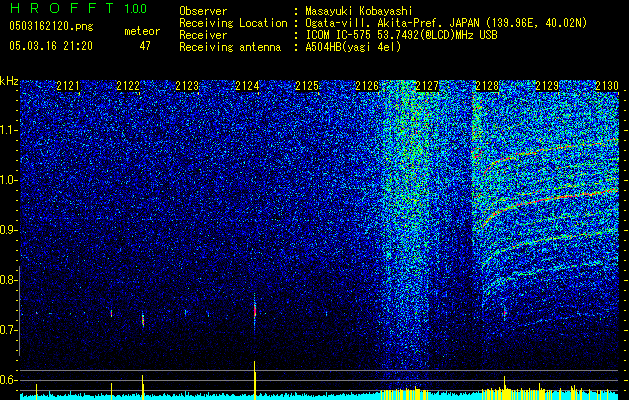Click the 2123 time marker
Viewport: 629px width, 400px height.
click(x=187, y=86)
